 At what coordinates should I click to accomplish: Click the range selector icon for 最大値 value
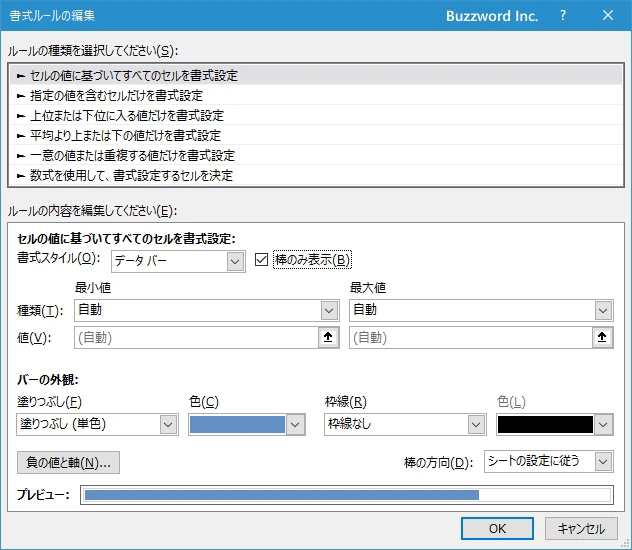tap(602, 337)
